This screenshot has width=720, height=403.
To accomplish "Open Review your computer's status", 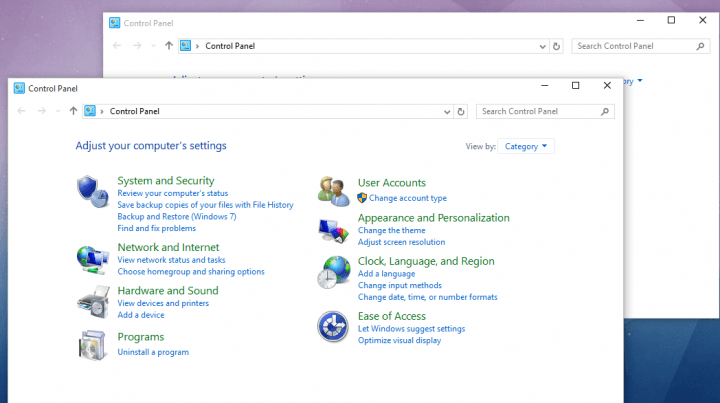I will tap(173, 193).
